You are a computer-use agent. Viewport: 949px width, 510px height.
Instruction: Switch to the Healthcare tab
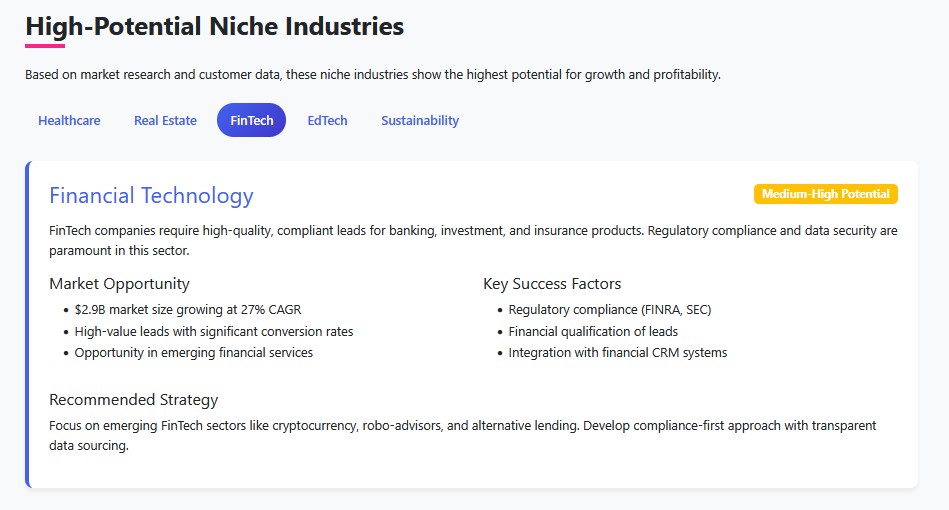(69, 121)
